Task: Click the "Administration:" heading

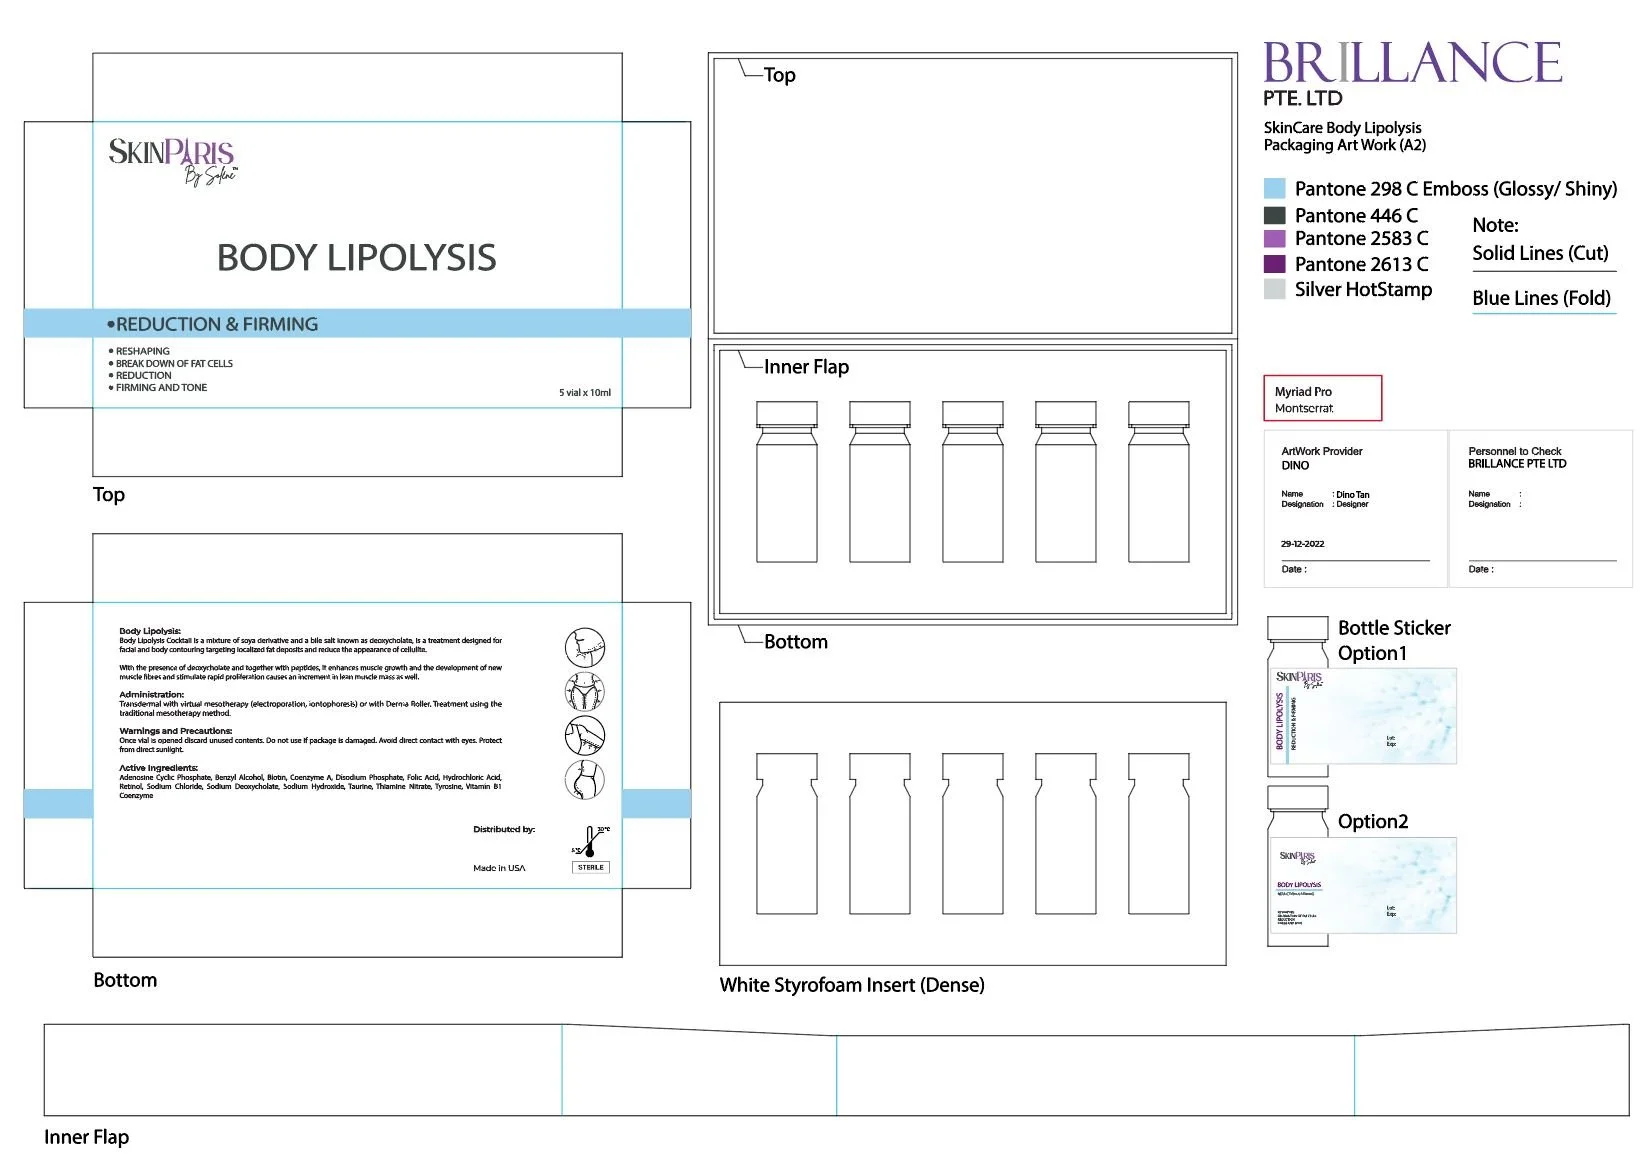Action: click(x=151, y=694)
